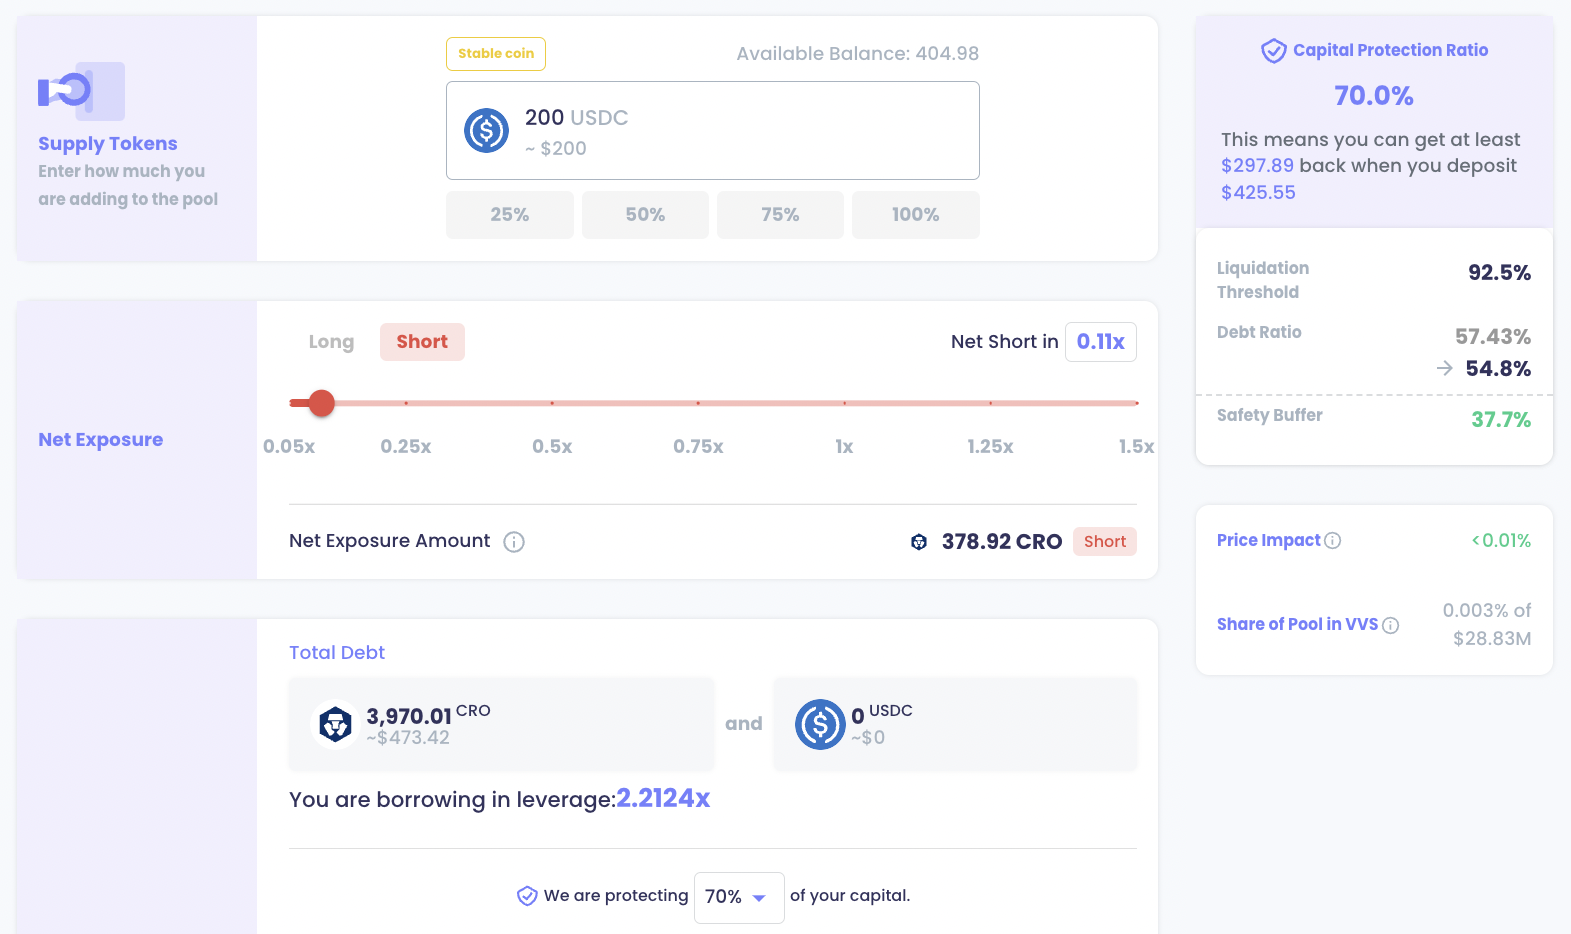The height and width of the screenshot is (934, 1571).
Task: Click the USDC coin icon in supply input
Action: (486, 131)
